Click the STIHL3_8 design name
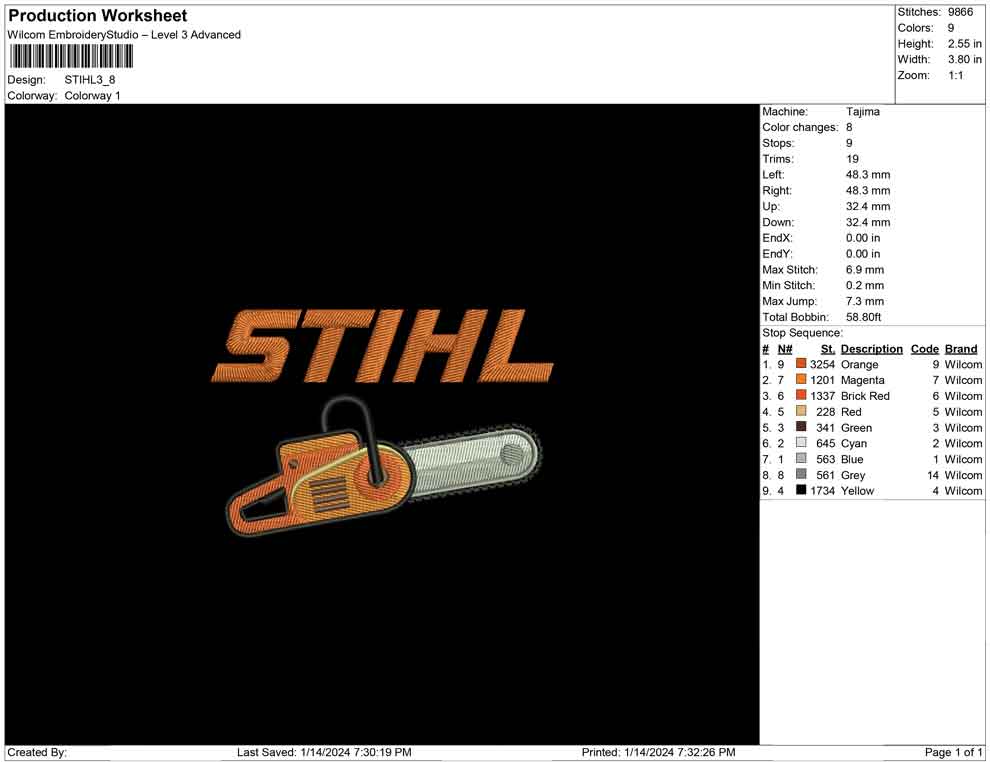 tap(86, 80)
